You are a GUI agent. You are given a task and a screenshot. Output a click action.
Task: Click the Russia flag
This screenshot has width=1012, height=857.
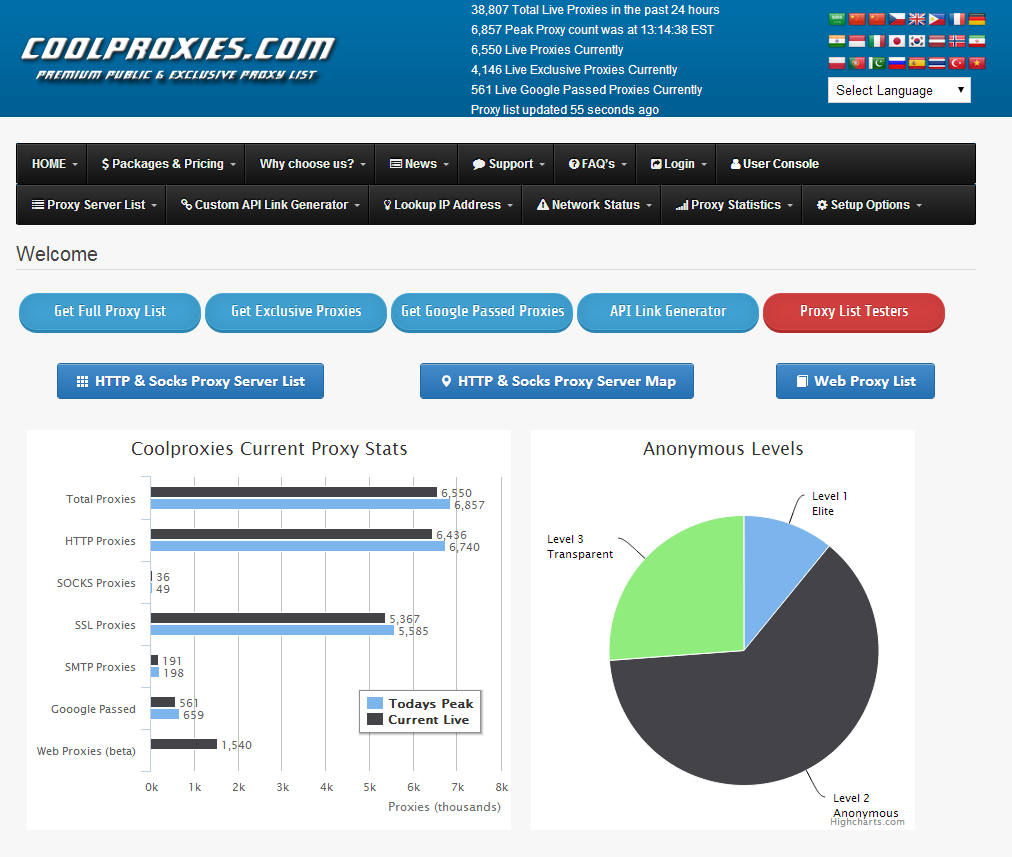[897, 63]
